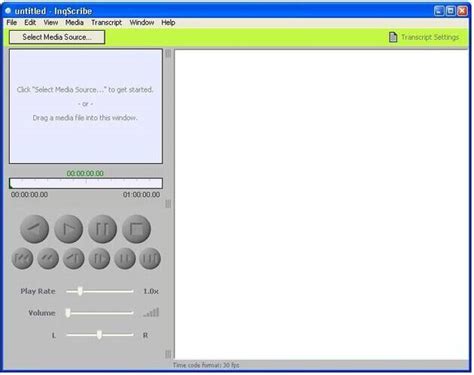Open the Media menu
This screenshot has height=375, width=474.
[74, 22]
